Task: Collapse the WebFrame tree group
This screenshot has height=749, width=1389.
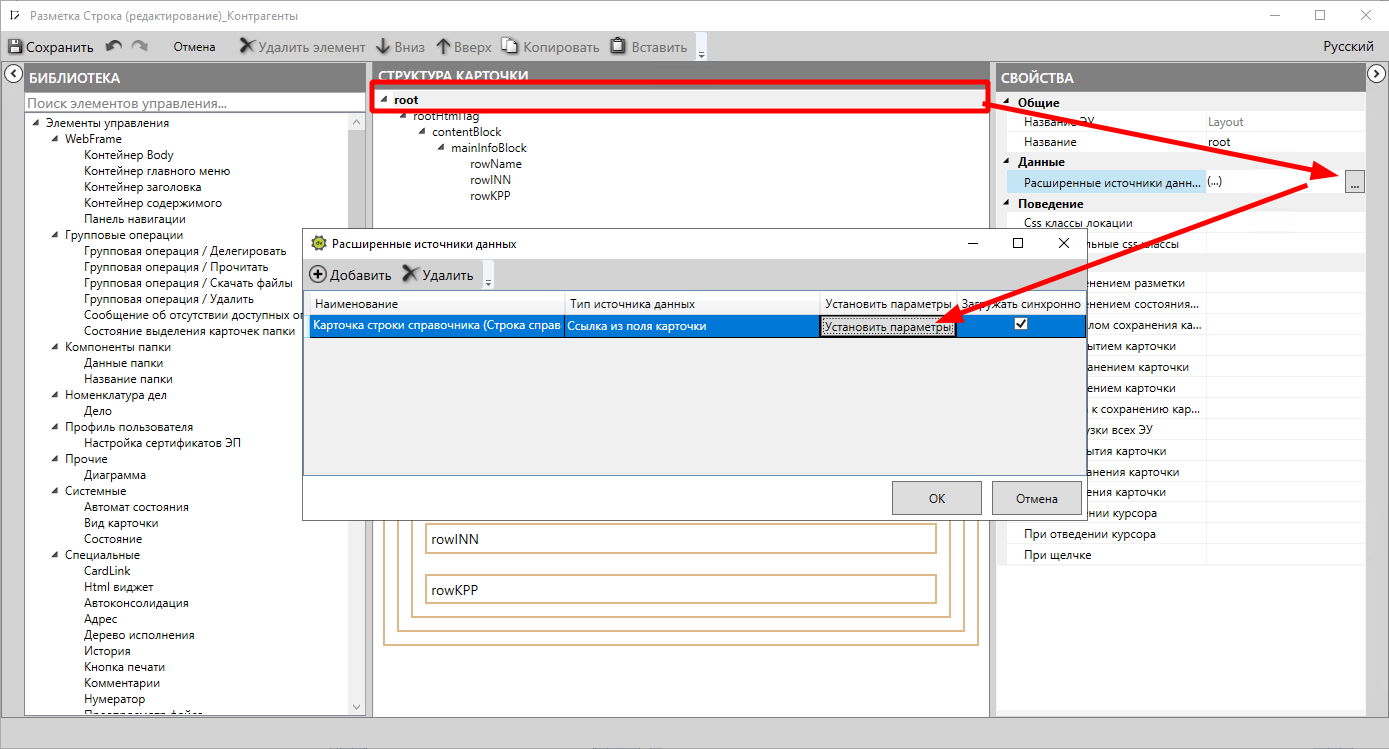Action: point(55,139)
